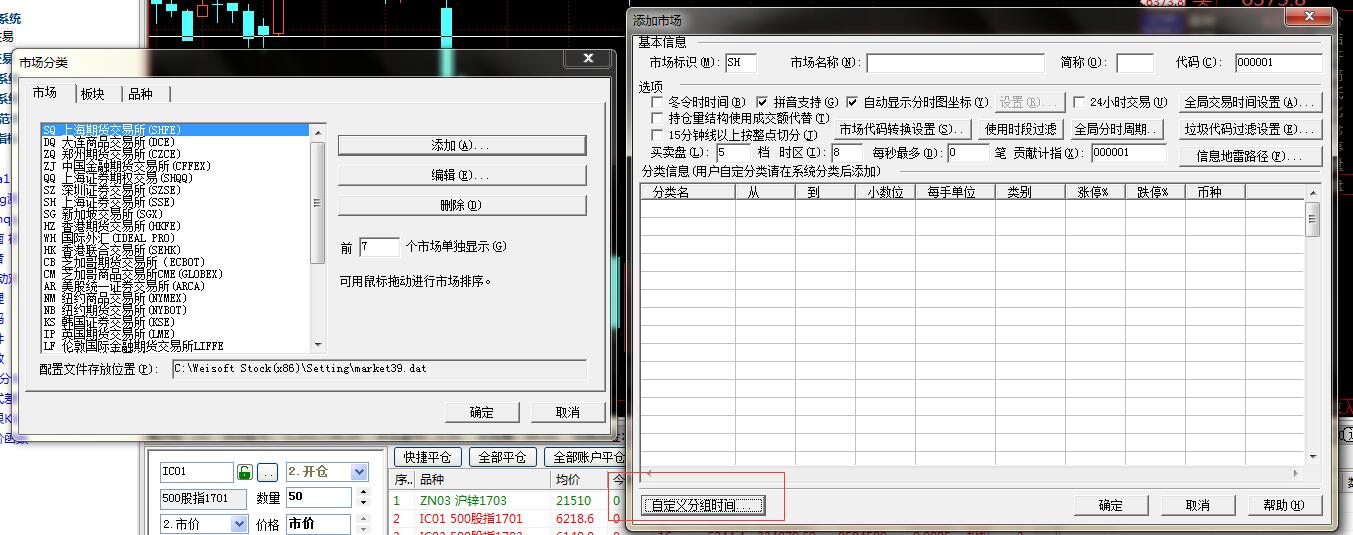
Task: Click the 全部平仓 button
Action: click(x=503, y=457)
